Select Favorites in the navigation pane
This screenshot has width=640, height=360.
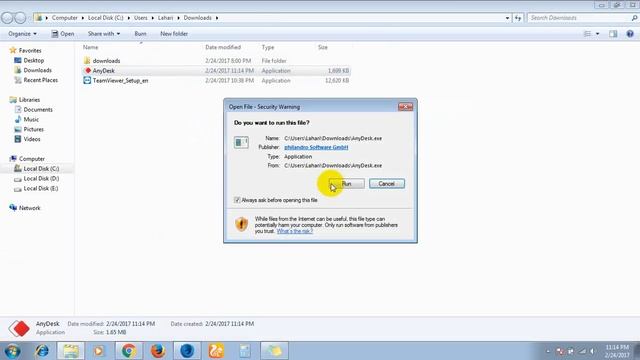point(30,51)
